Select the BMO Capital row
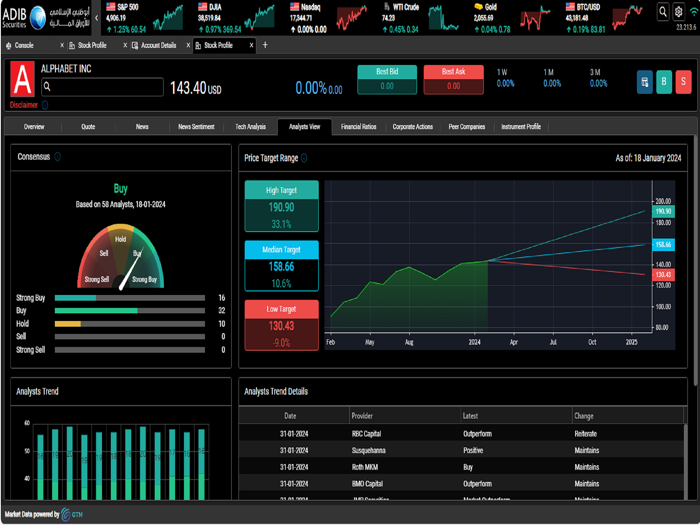Viewport: 700px width, 525px height. click(x=461, y=483)
